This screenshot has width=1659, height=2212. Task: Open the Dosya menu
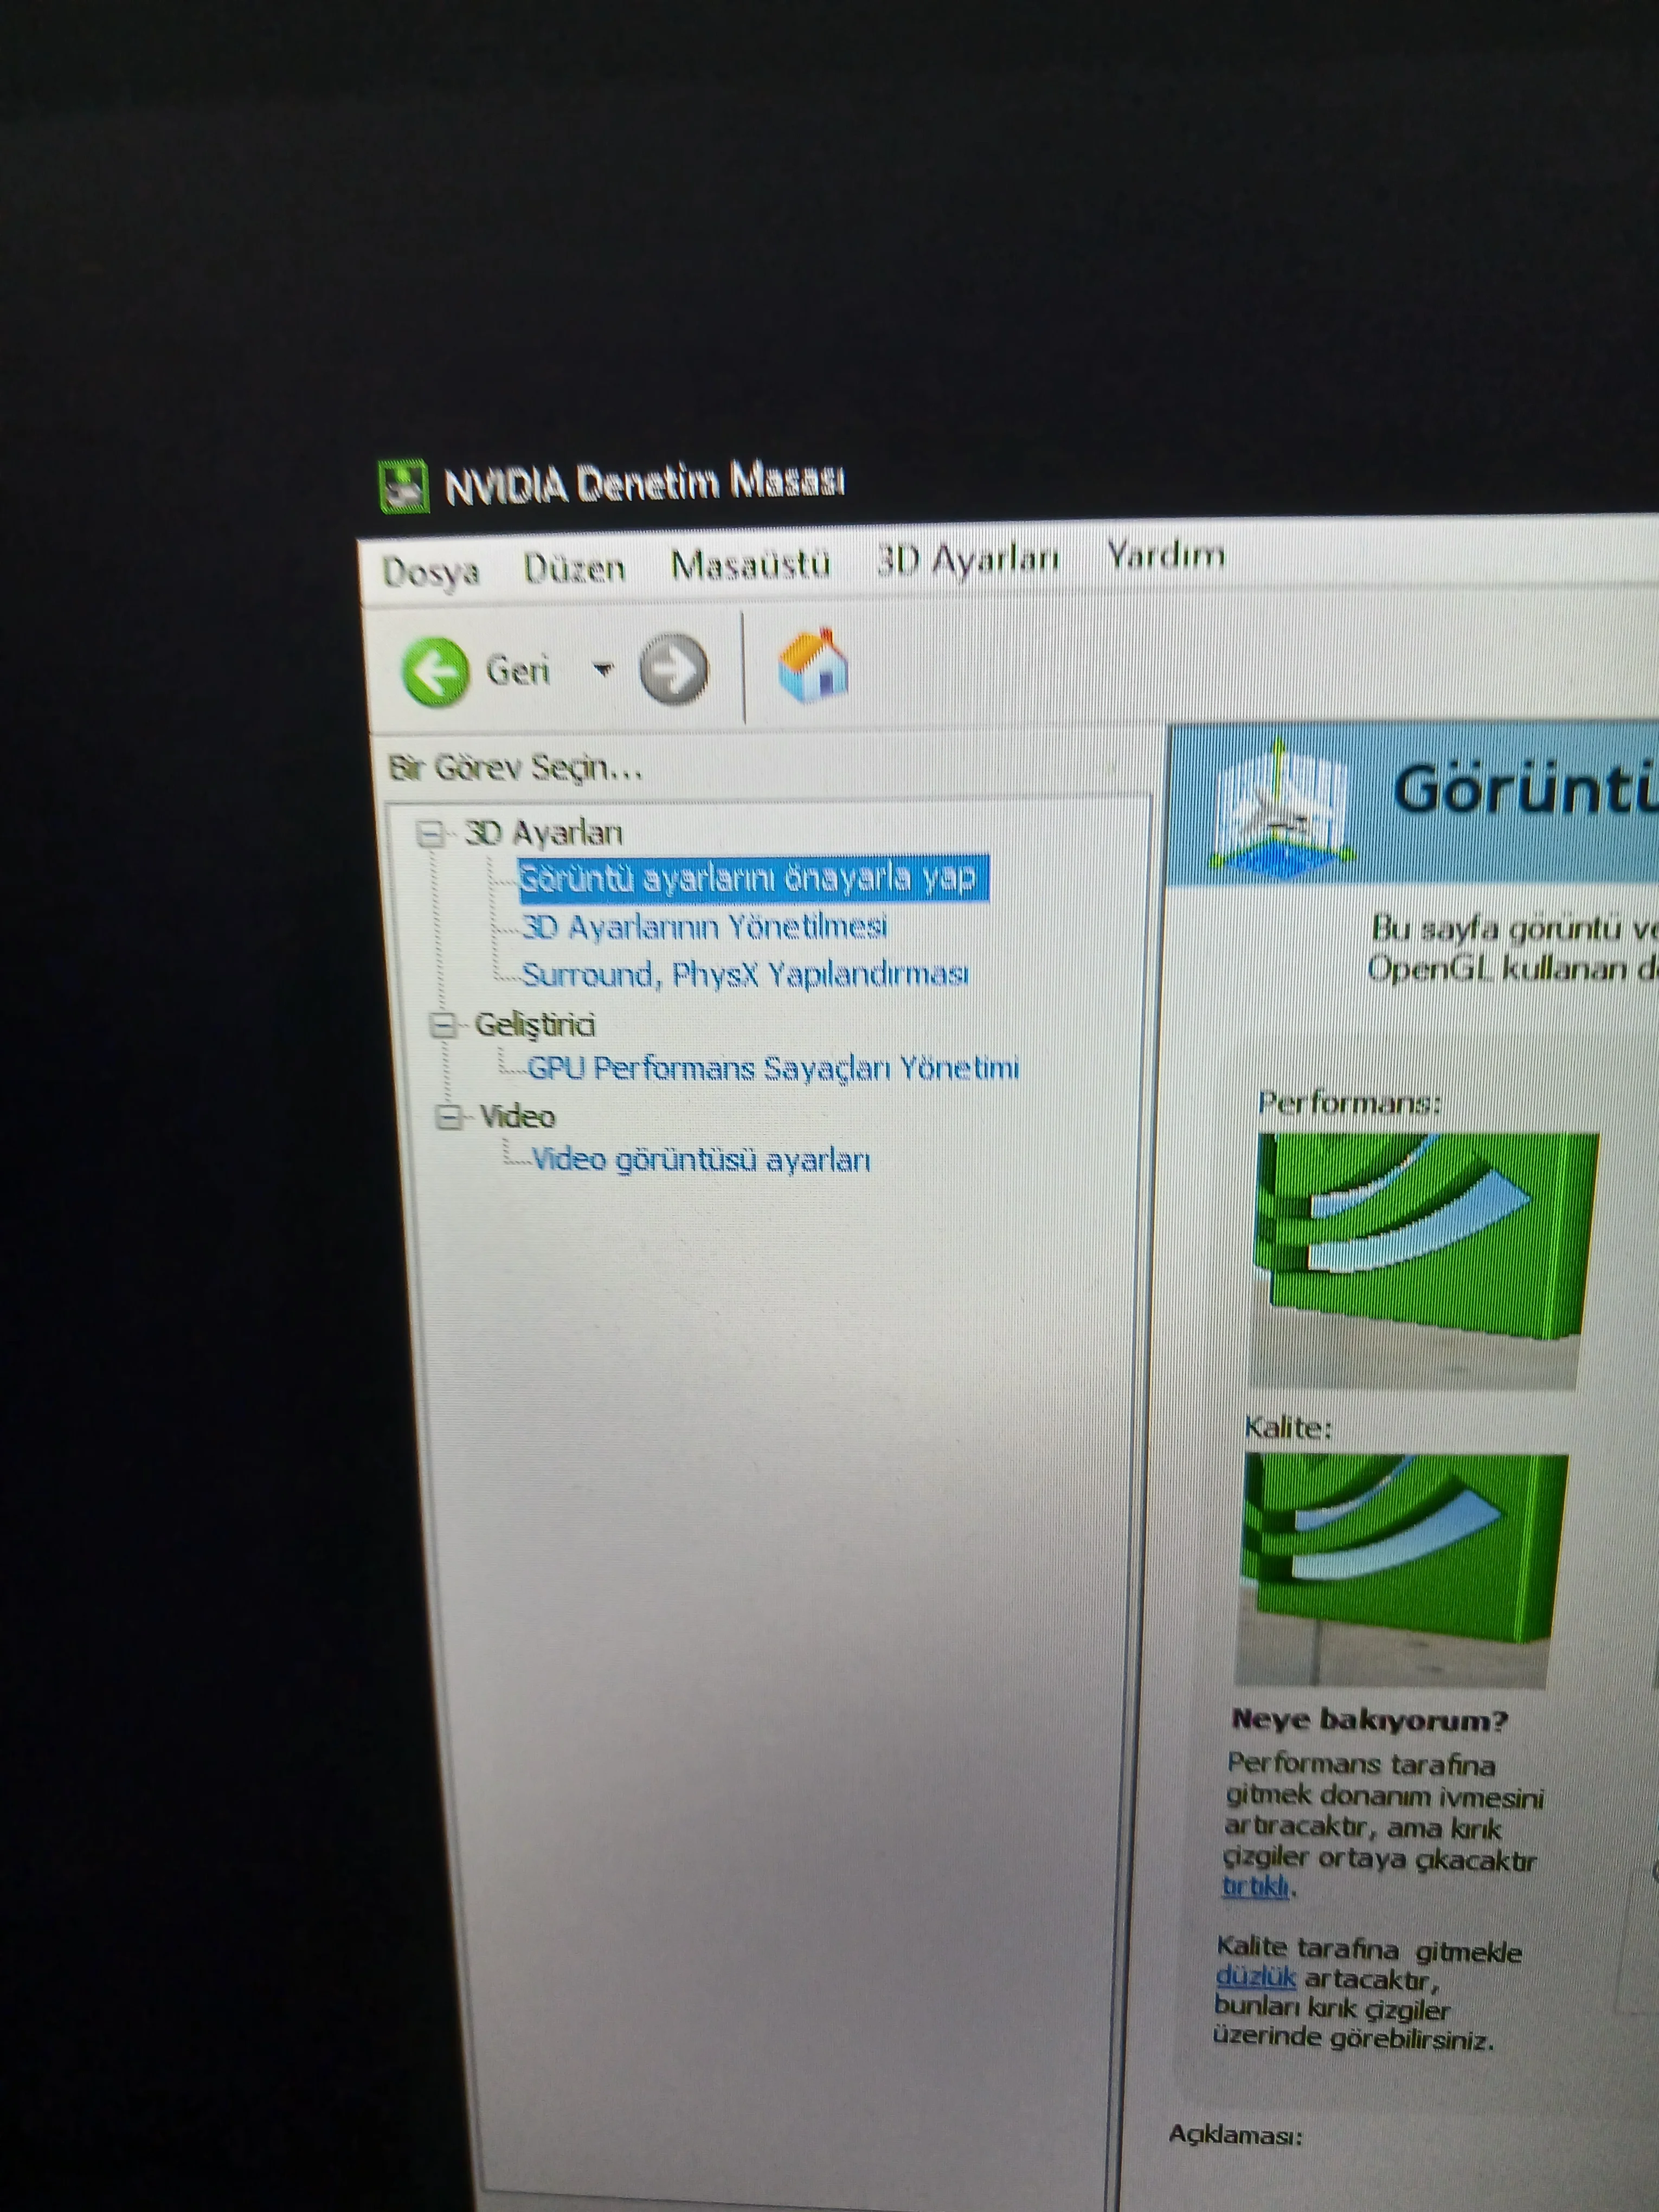point(430,572)
